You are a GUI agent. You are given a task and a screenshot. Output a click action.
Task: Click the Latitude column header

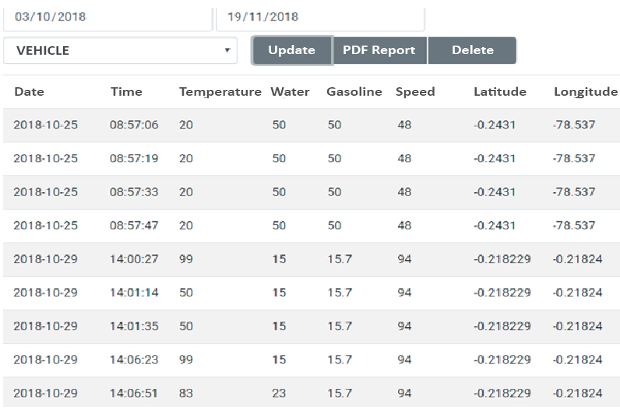coord(500,92)
